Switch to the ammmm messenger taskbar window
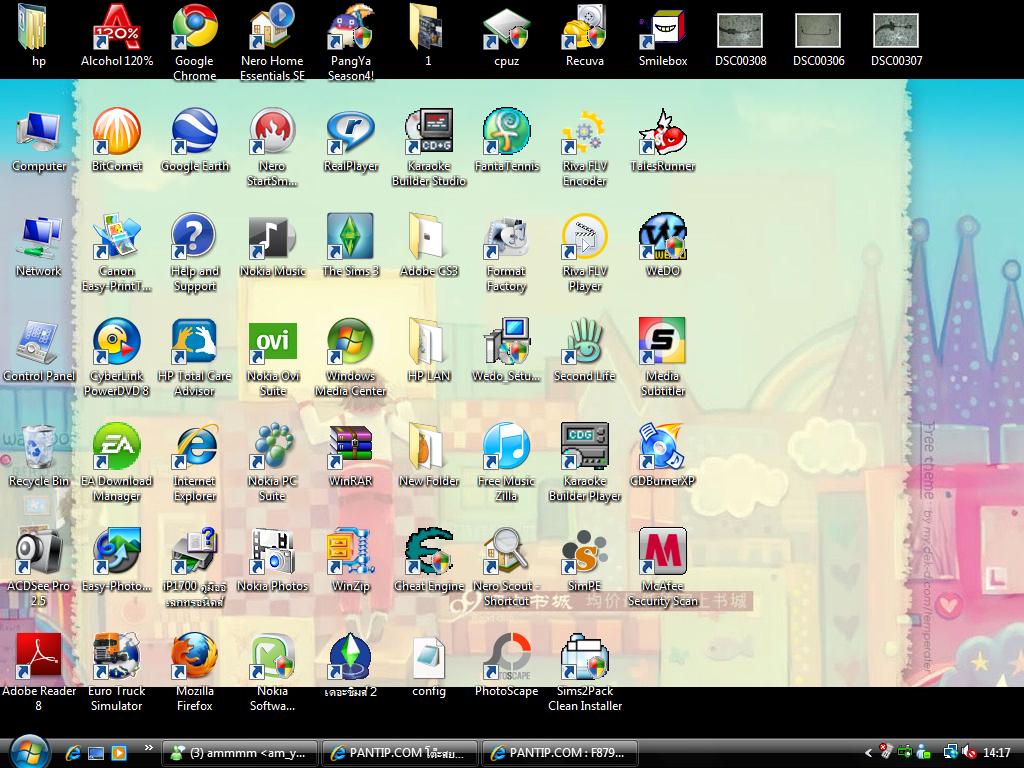Viewport: 1024px width, 768px height. [x=240, y=753]
